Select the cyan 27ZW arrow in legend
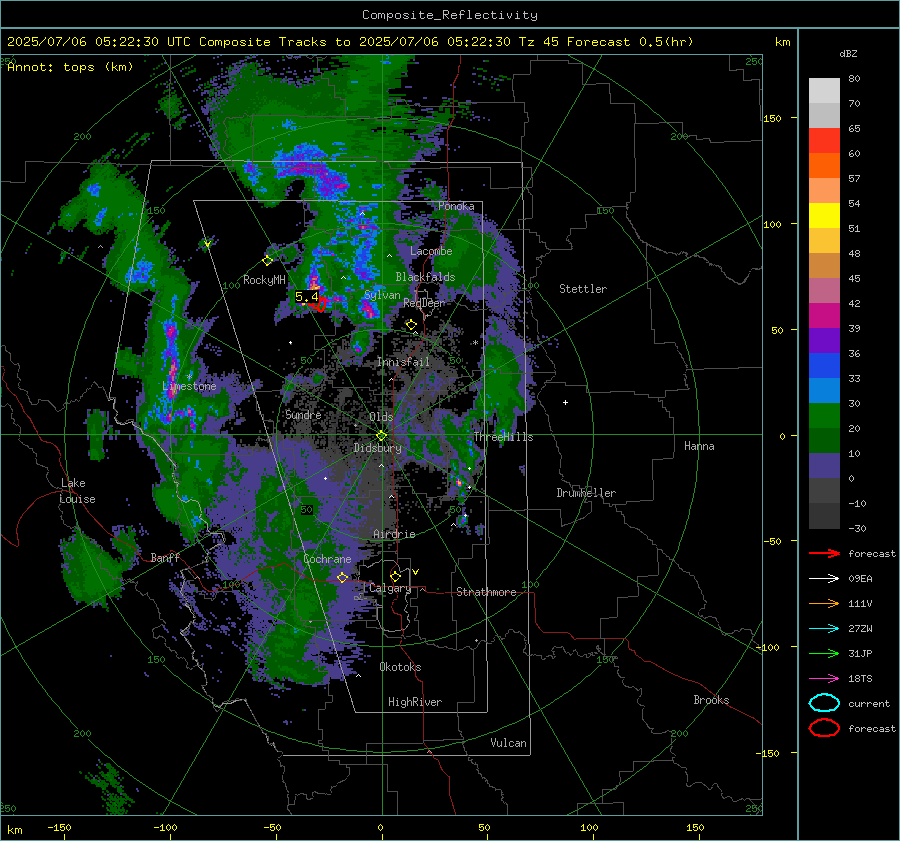The height and width of the screenshot is (841, 900). click(824, 629)
